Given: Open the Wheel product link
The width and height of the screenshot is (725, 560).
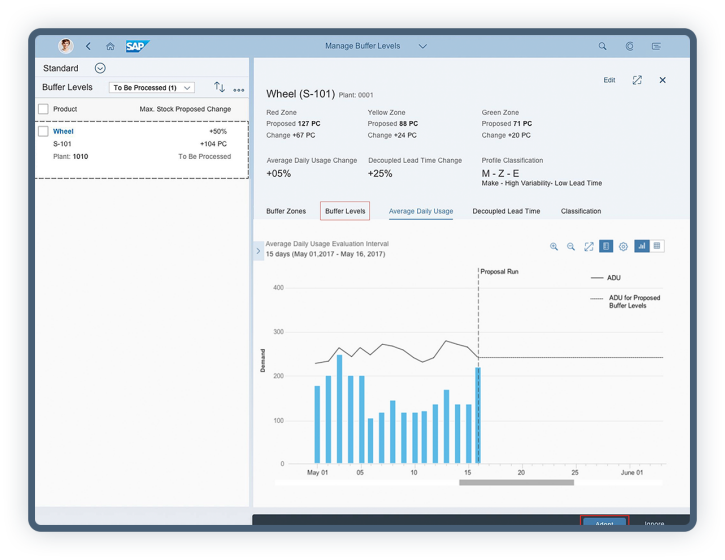Looking at the screenshot, I should 63,131.
